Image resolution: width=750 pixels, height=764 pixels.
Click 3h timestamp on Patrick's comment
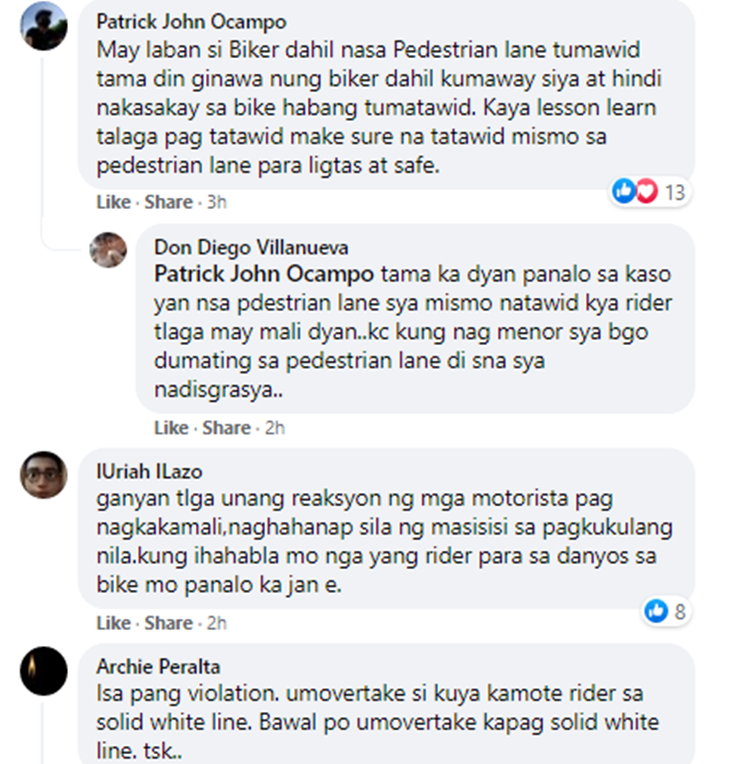coord(217,202)
